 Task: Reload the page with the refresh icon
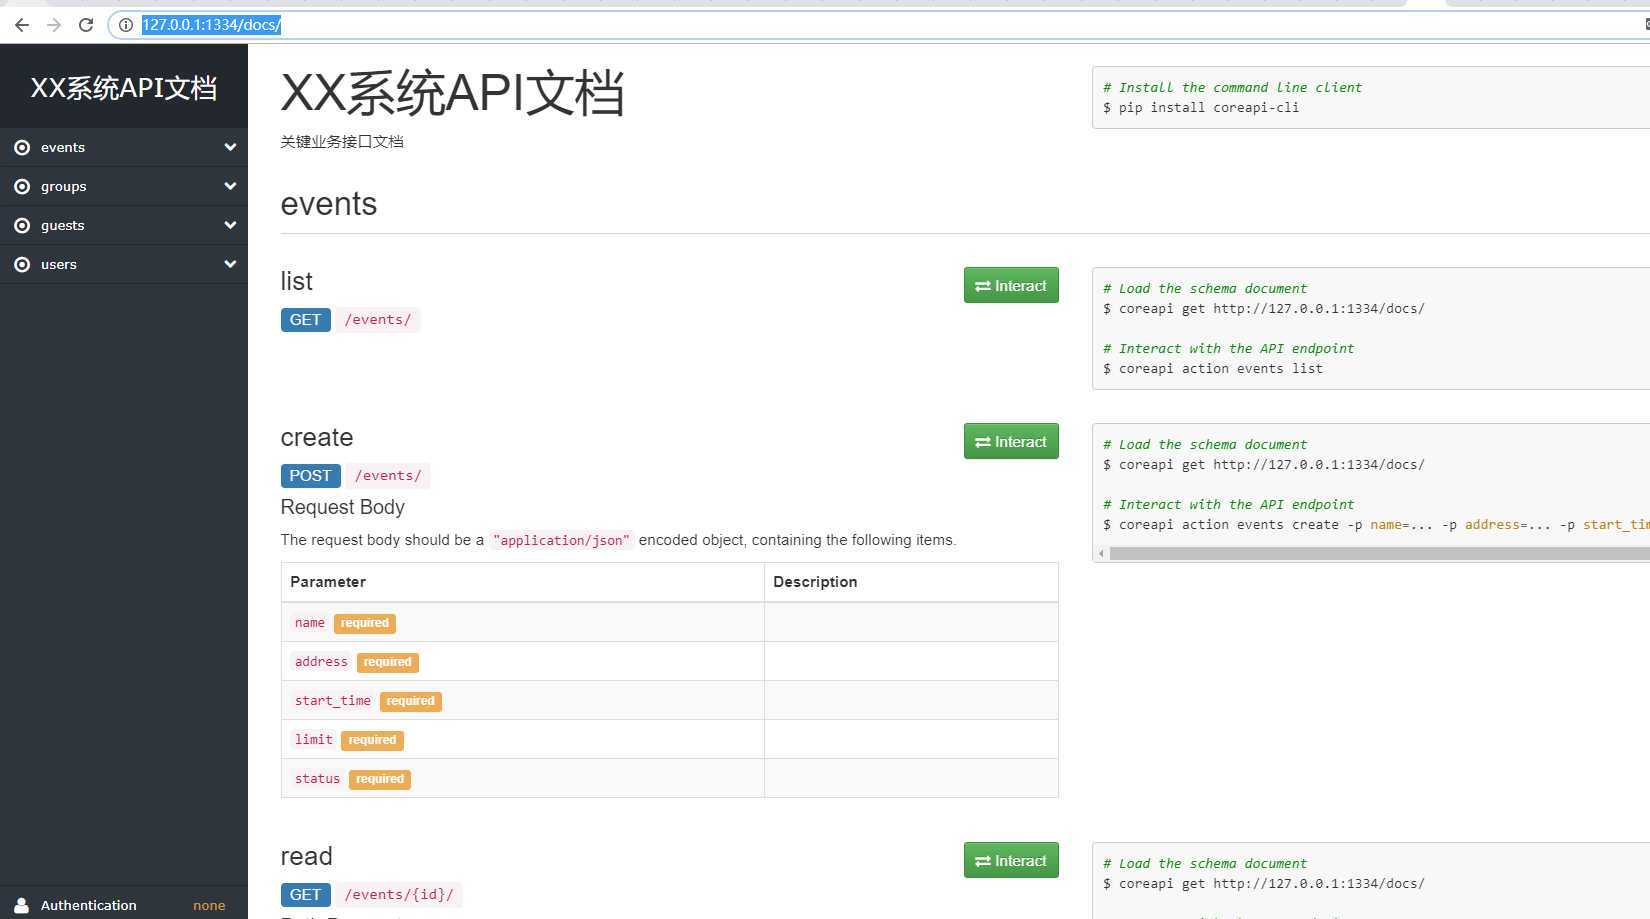click(86, 25)
